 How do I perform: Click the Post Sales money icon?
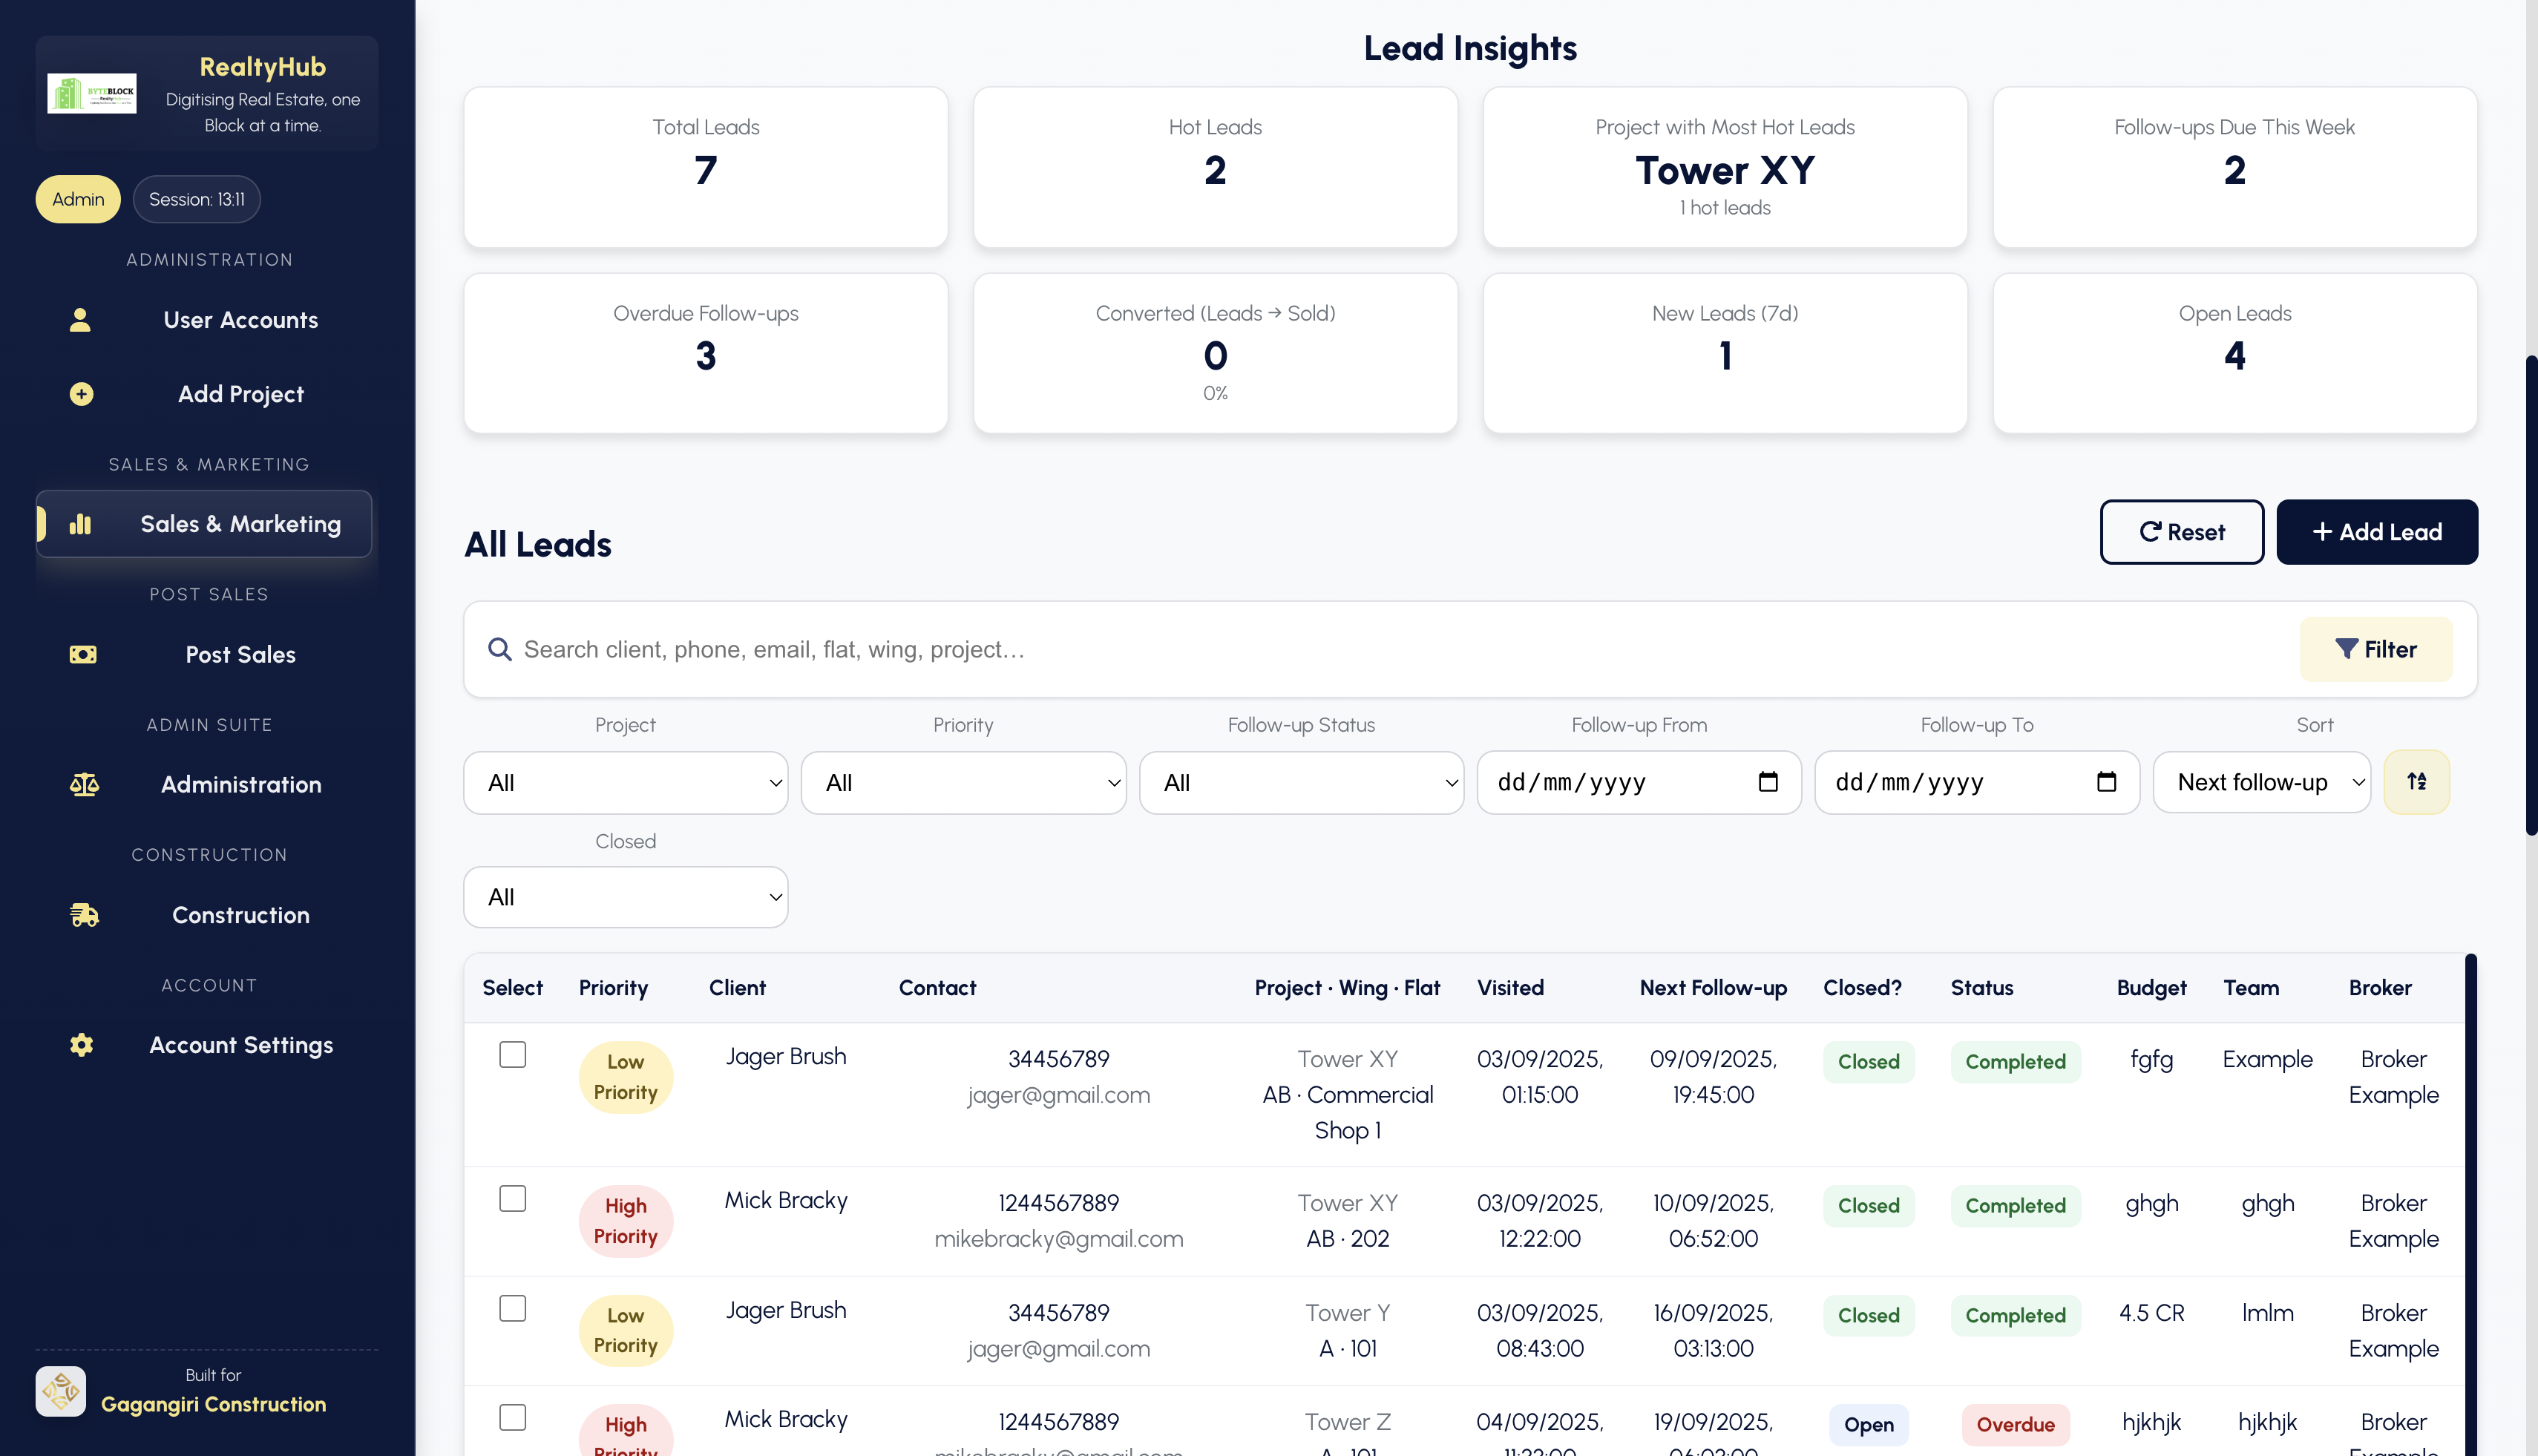(x=83, y=654)
